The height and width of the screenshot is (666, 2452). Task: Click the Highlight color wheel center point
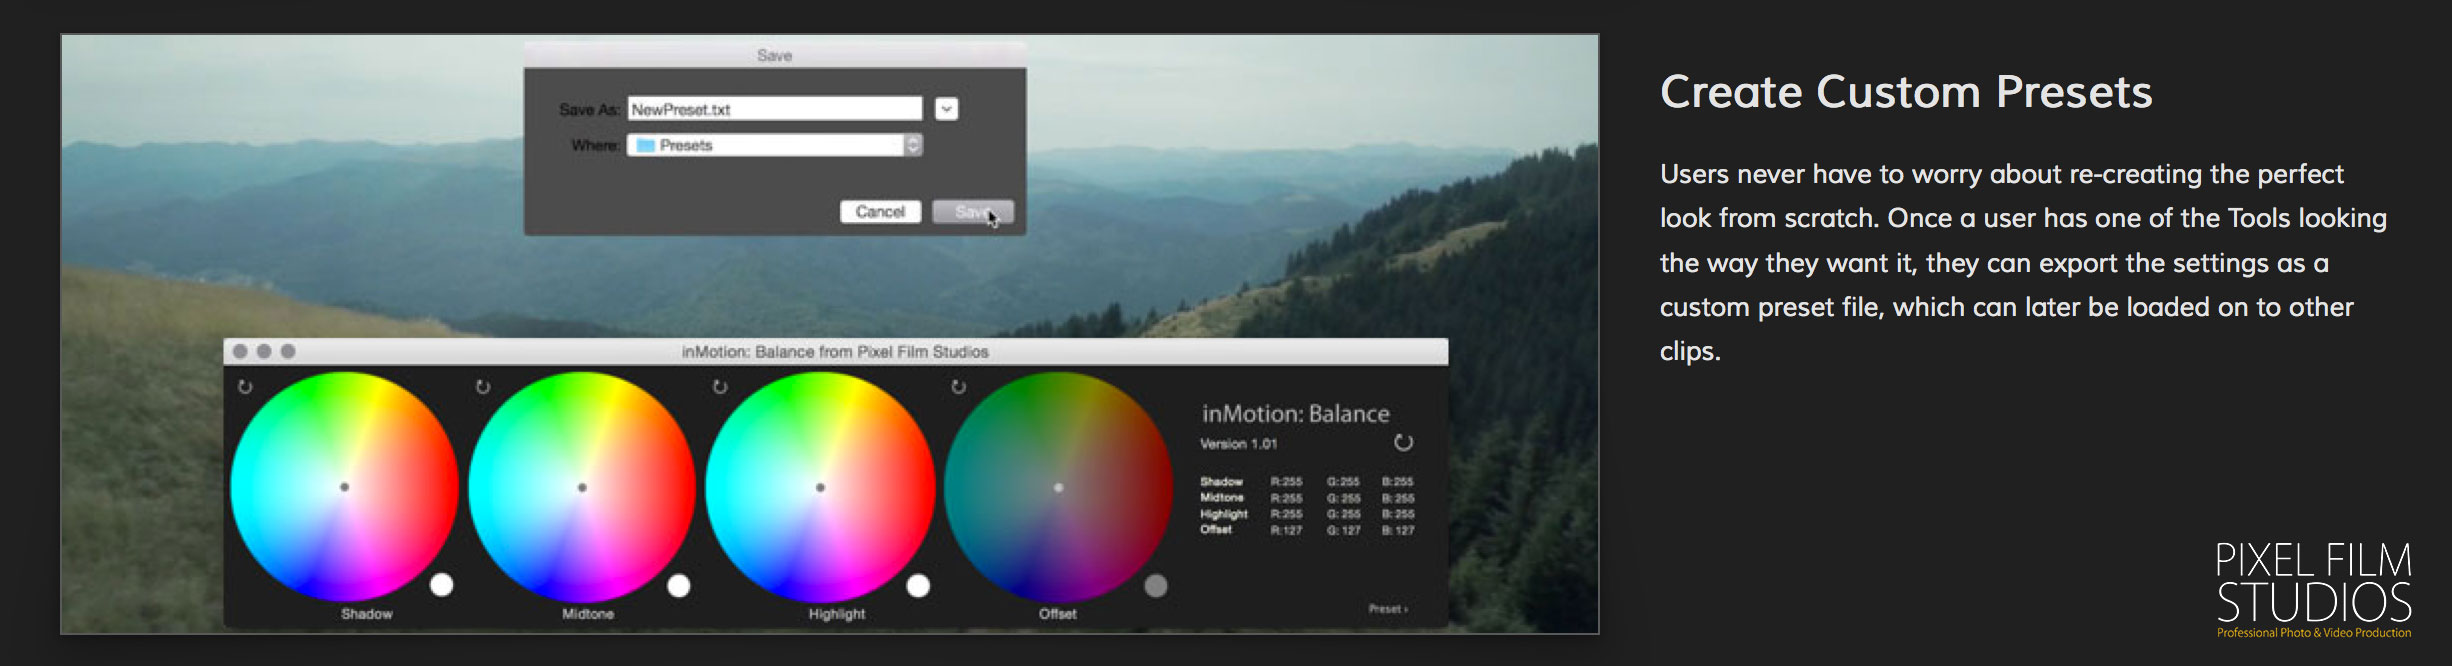point(820,487)
